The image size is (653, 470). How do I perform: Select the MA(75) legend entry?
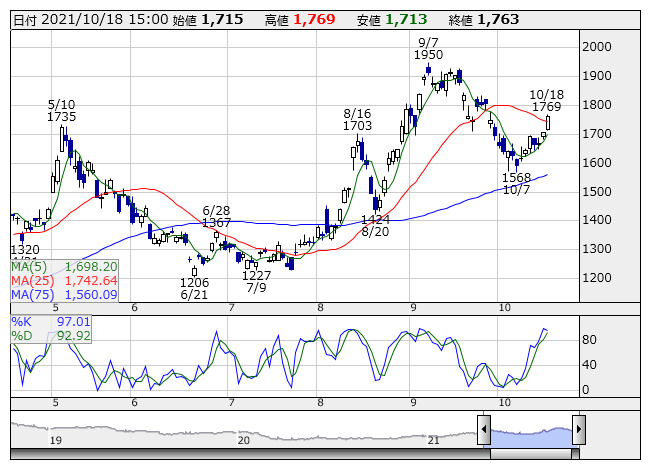click(x=64, y=295)
